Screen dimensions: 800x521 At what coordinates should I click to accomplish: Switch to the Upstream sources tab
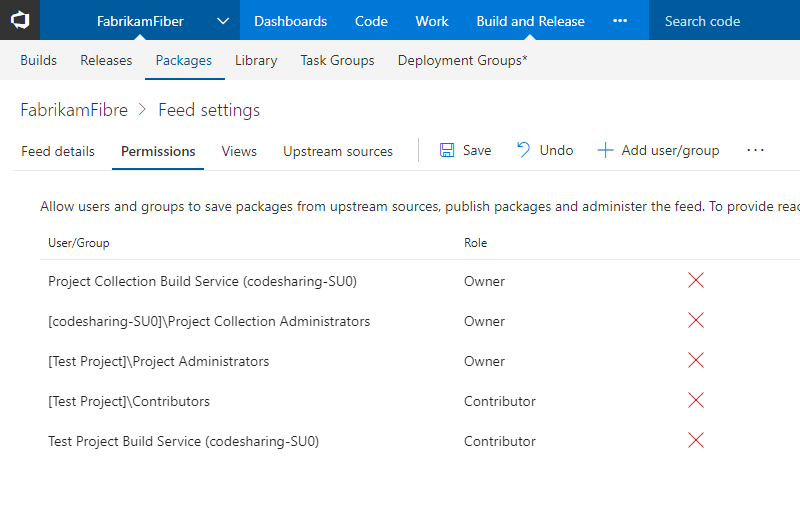[338, 152]
